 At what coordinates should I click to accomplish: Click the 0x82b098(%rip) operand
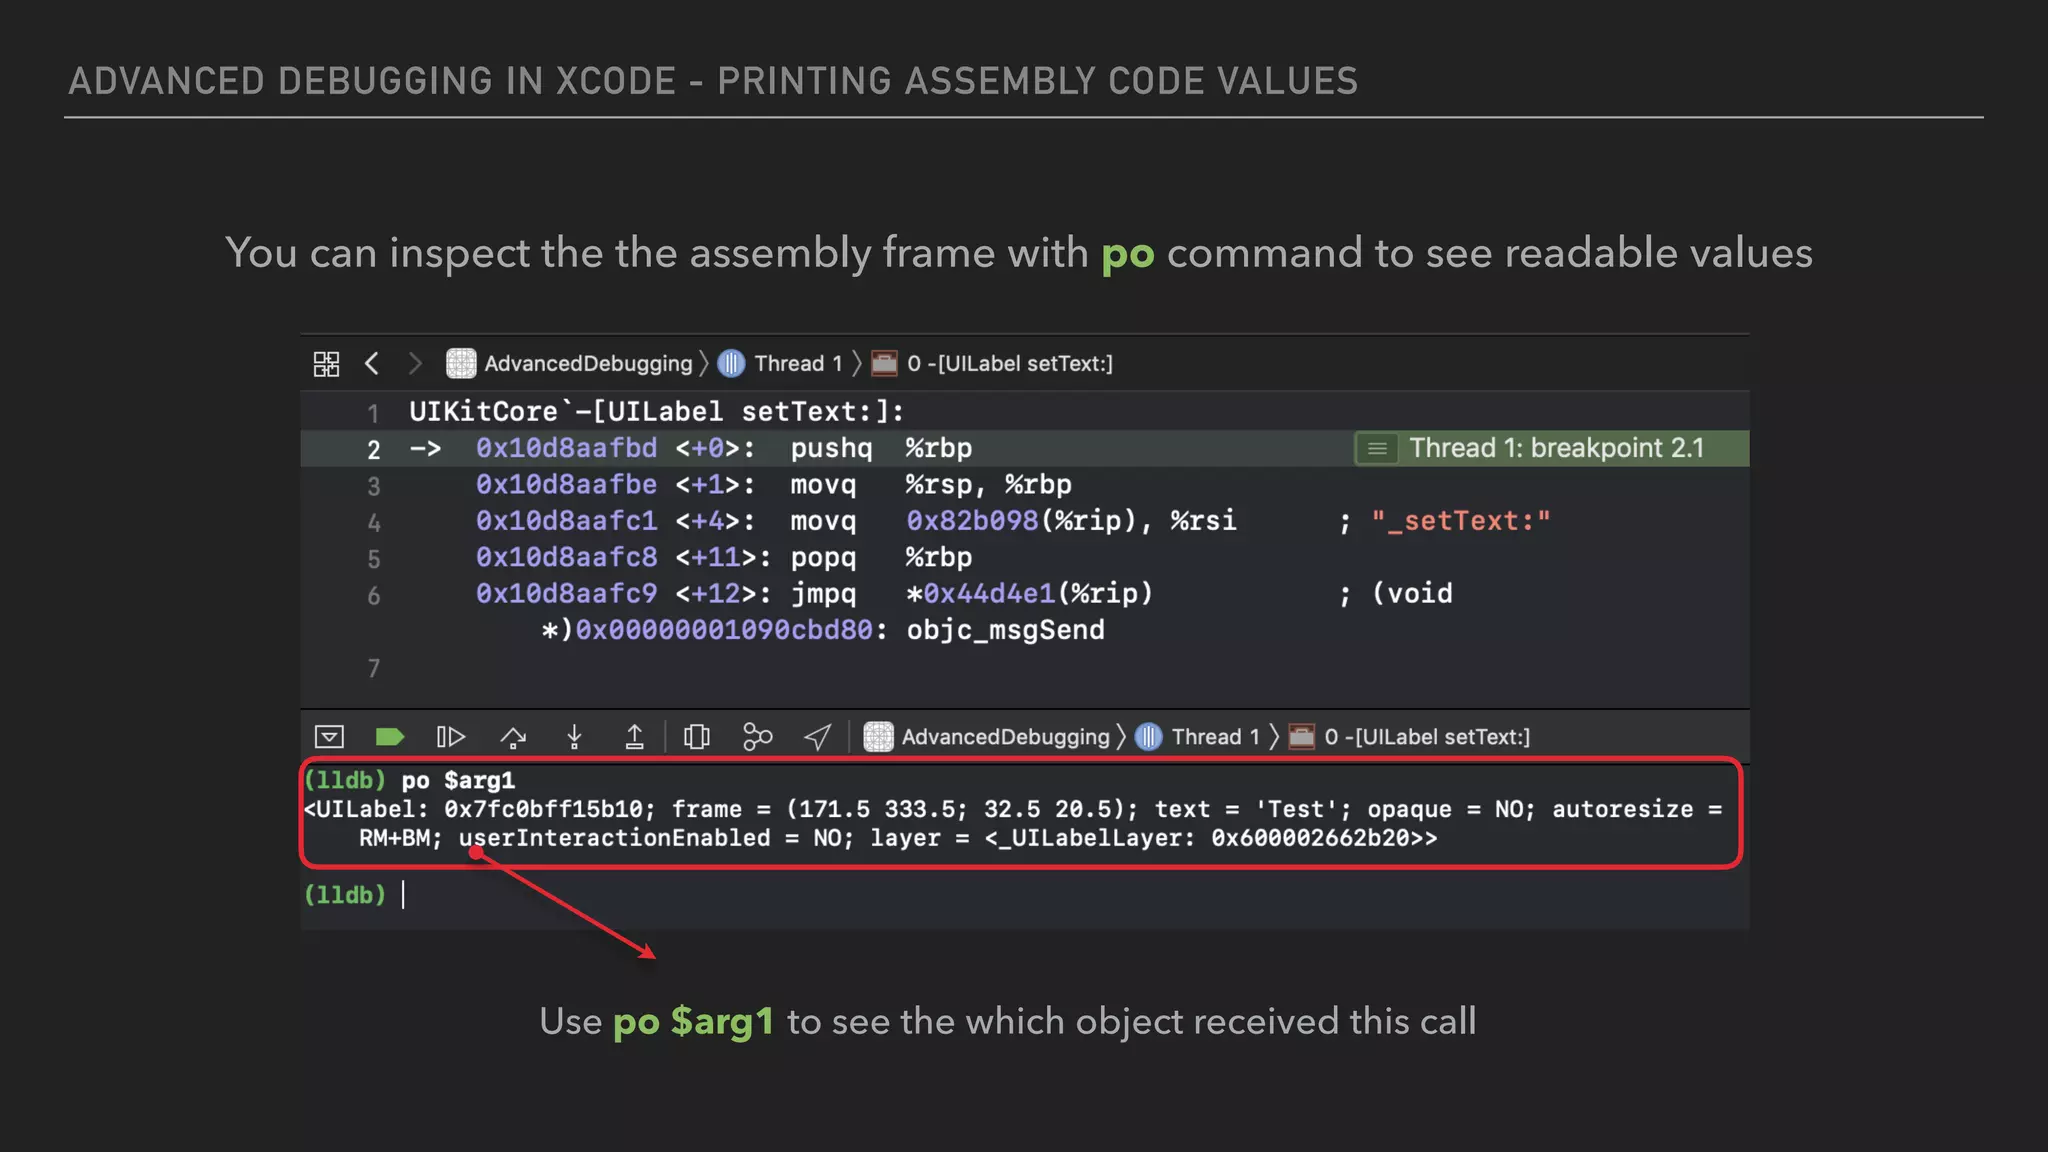click(1021, 521)
